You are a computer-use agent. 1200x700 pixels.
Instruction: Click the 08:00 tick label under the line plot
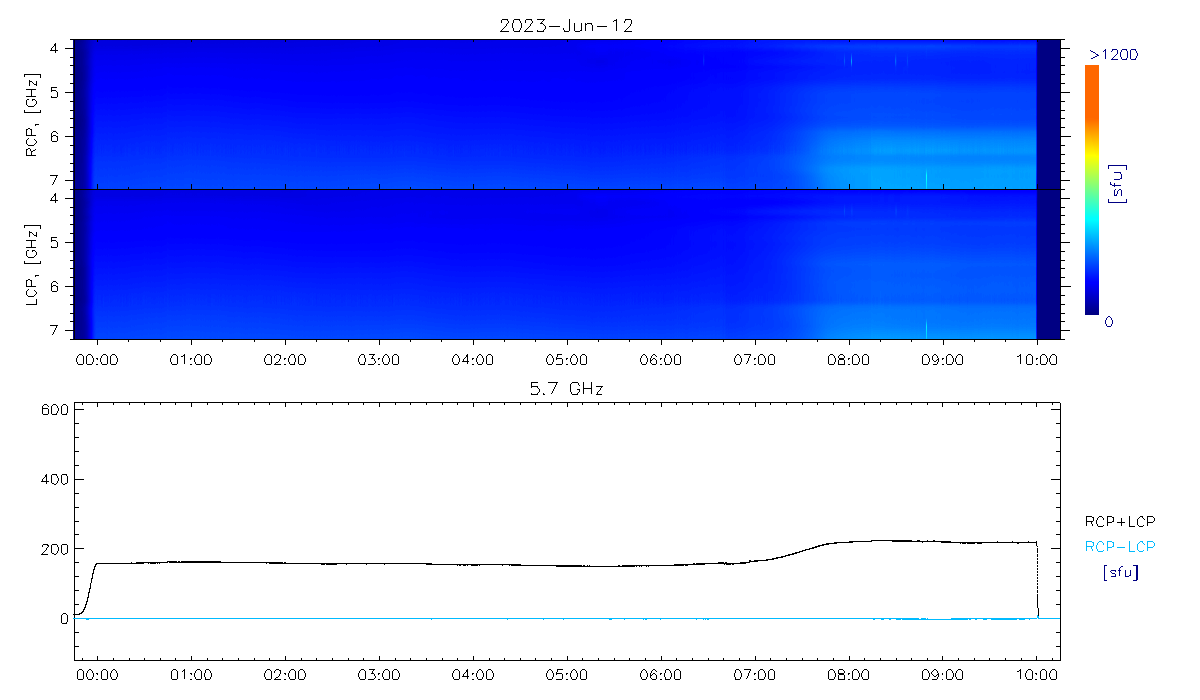(848, 677)
